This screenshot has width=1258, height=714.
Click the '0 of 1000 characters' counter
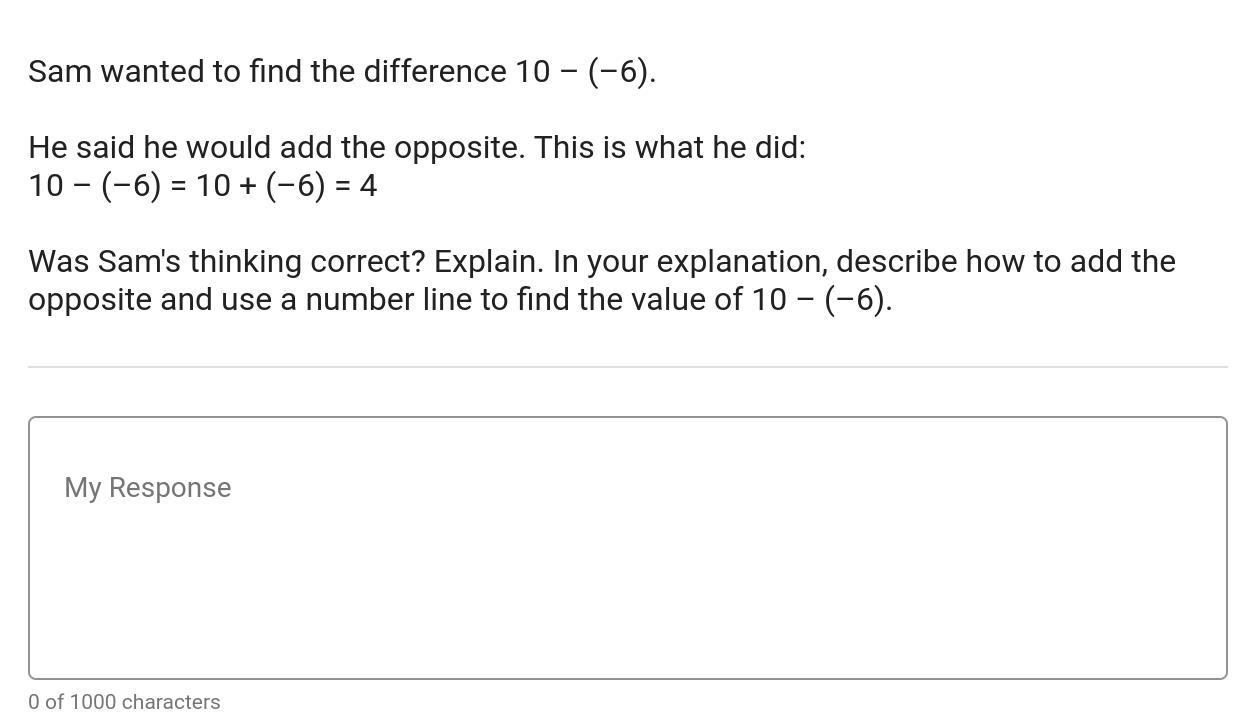pos(124,702)
